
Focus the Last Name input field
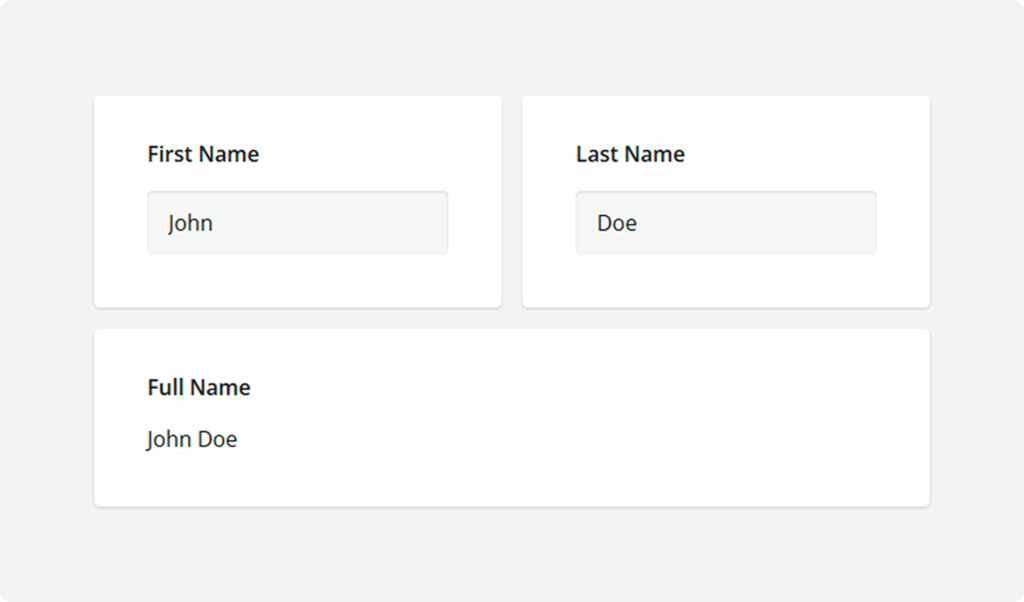pyautogui.click(x=725, y=223)
